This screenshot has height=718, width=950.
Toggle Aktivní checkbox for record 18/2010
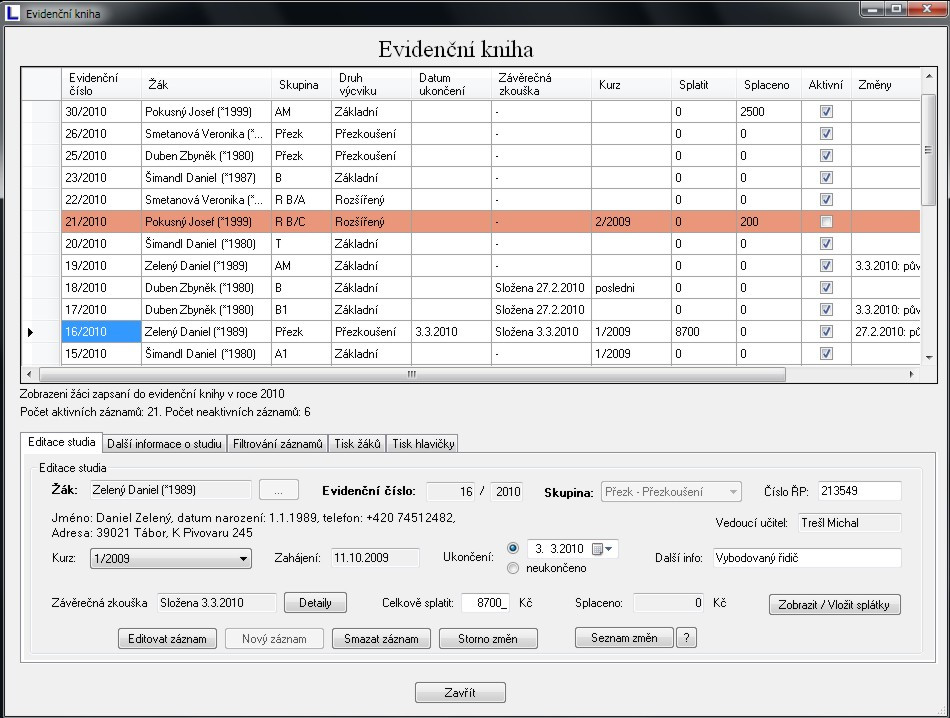[x=826, y=288]
